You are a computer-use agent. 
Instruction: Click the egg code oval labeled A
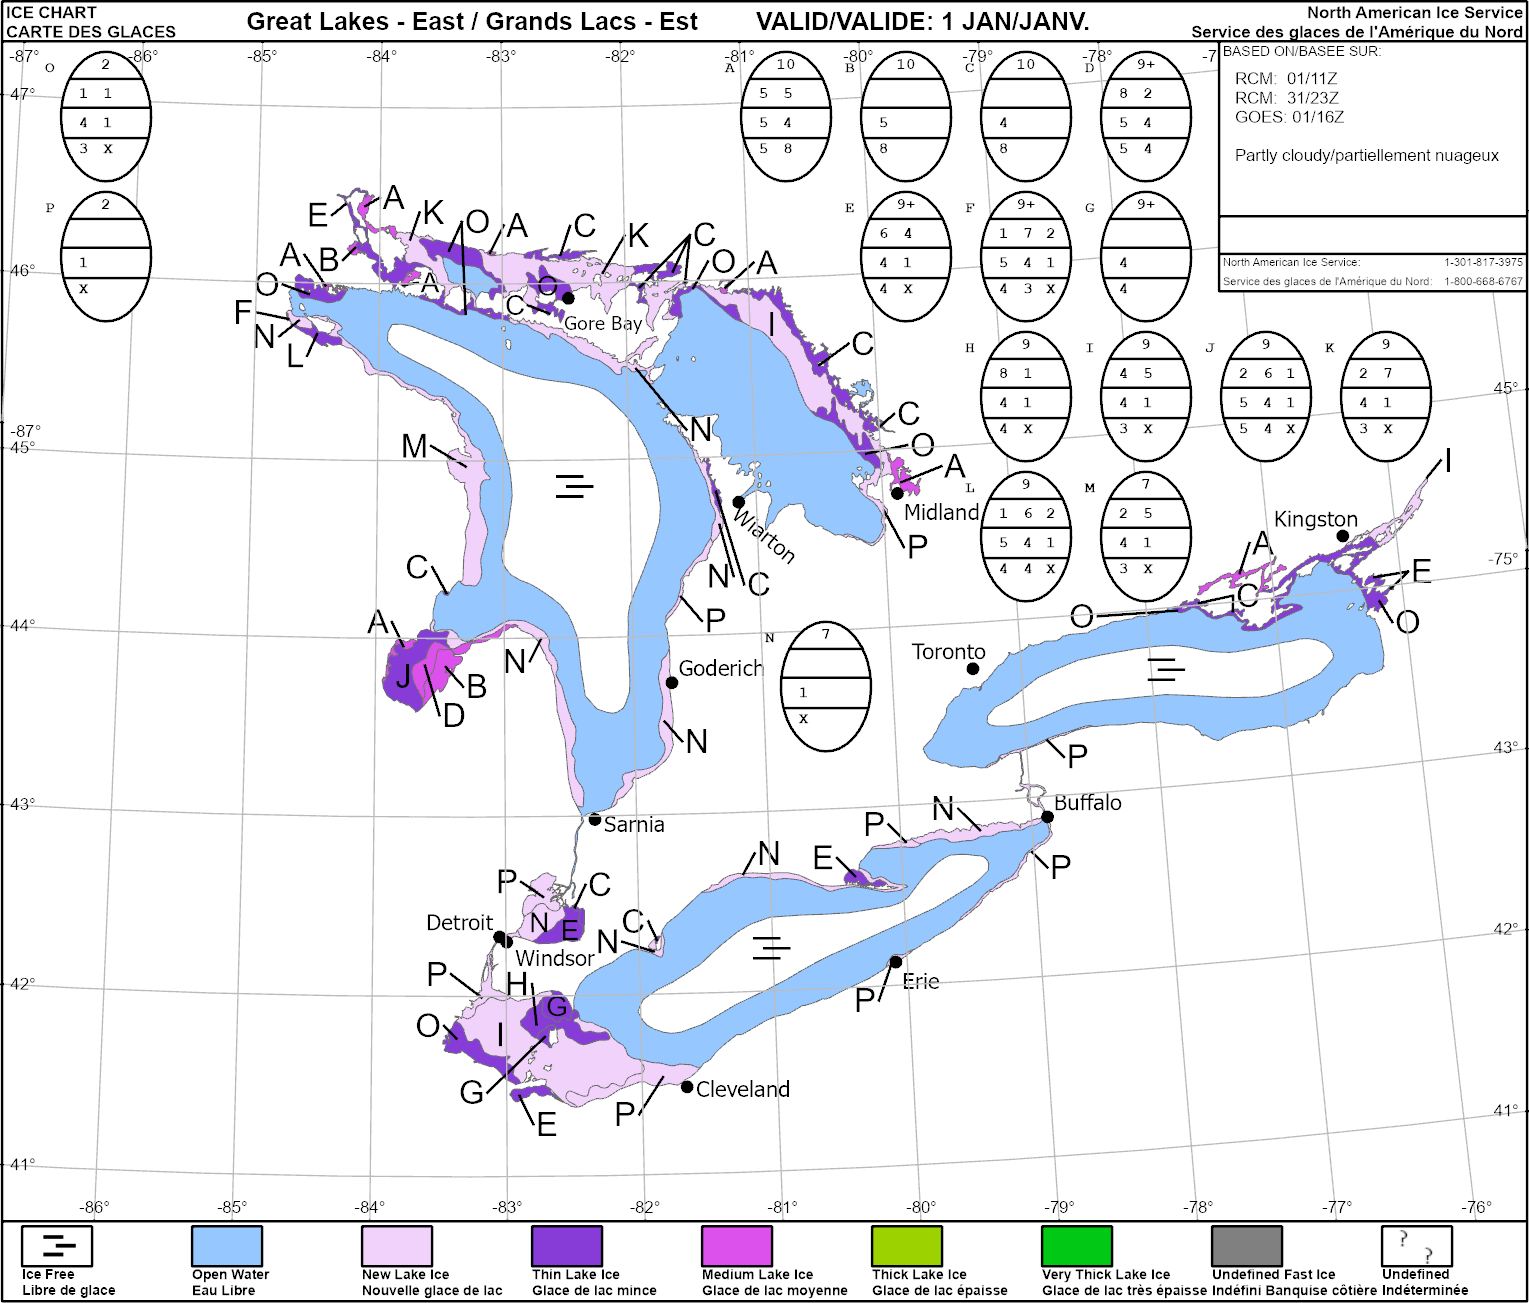[x=786, y=117]
